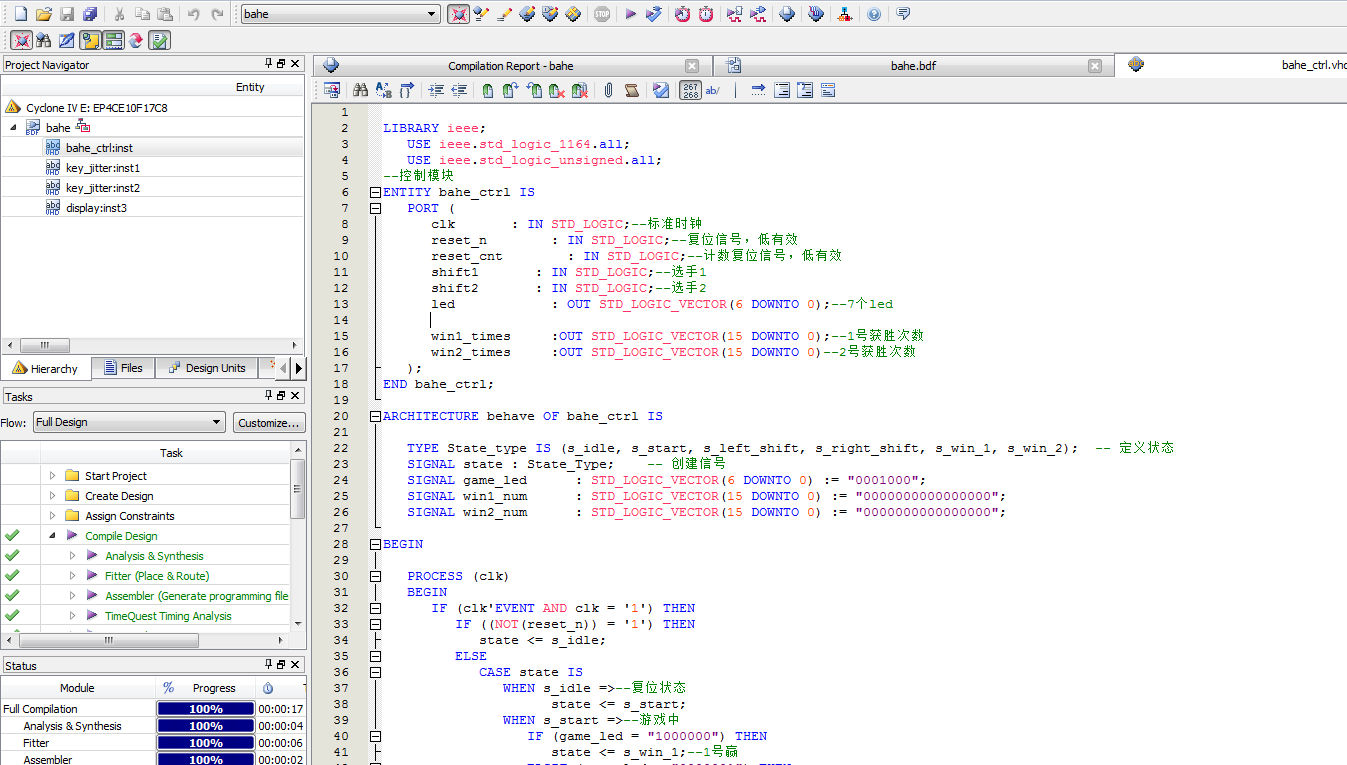This screenshot has height=765, width=1347.
Task: Close the Compilation Report tab
Action: tap(692, 66)
